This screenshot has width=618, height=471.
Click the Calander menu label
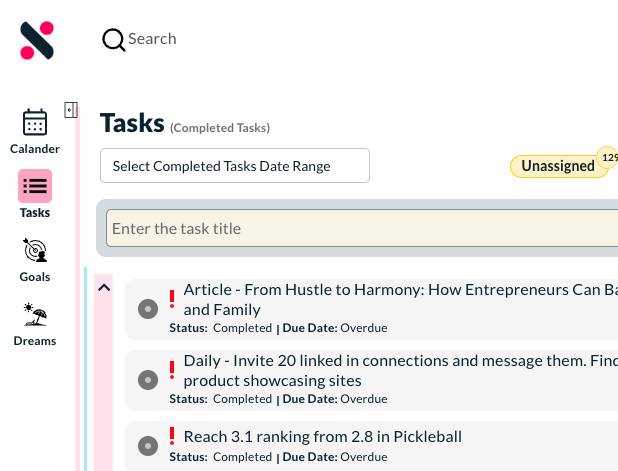click(35, 149)
